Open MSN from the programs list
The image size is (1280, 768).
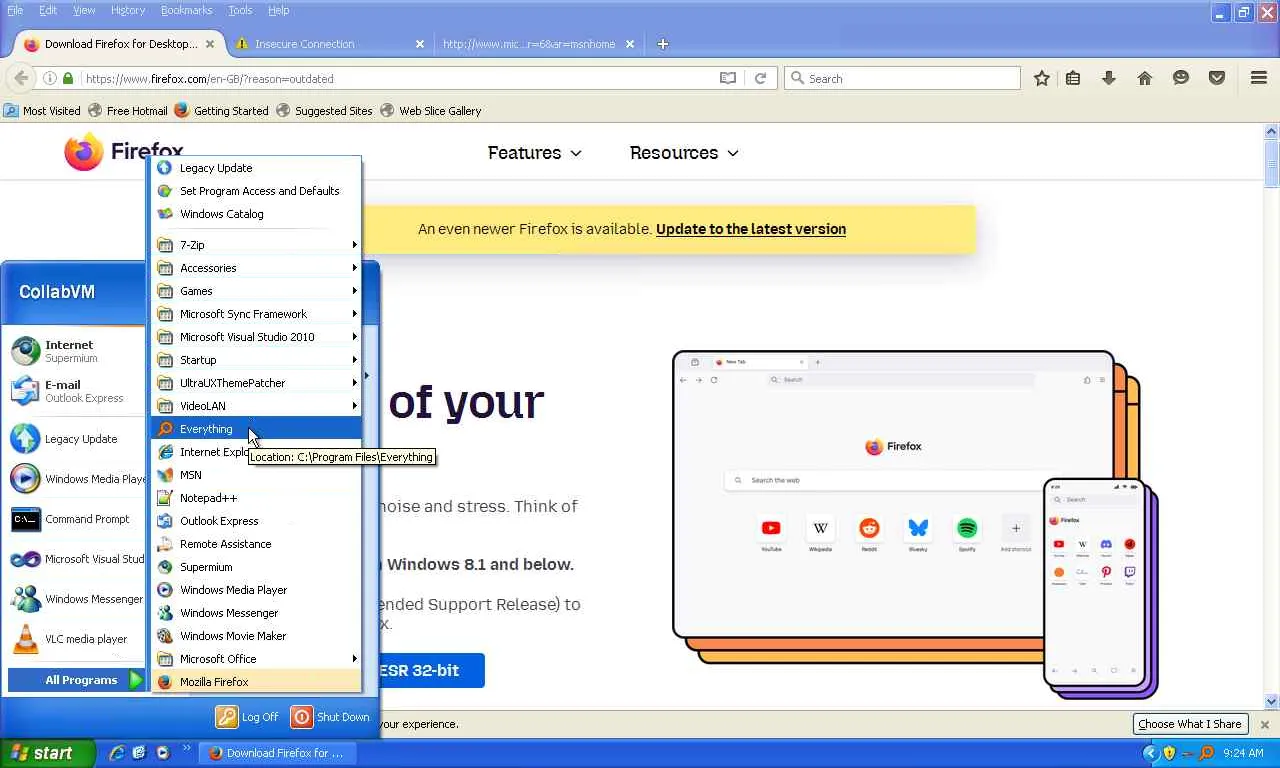coord(256,475)
